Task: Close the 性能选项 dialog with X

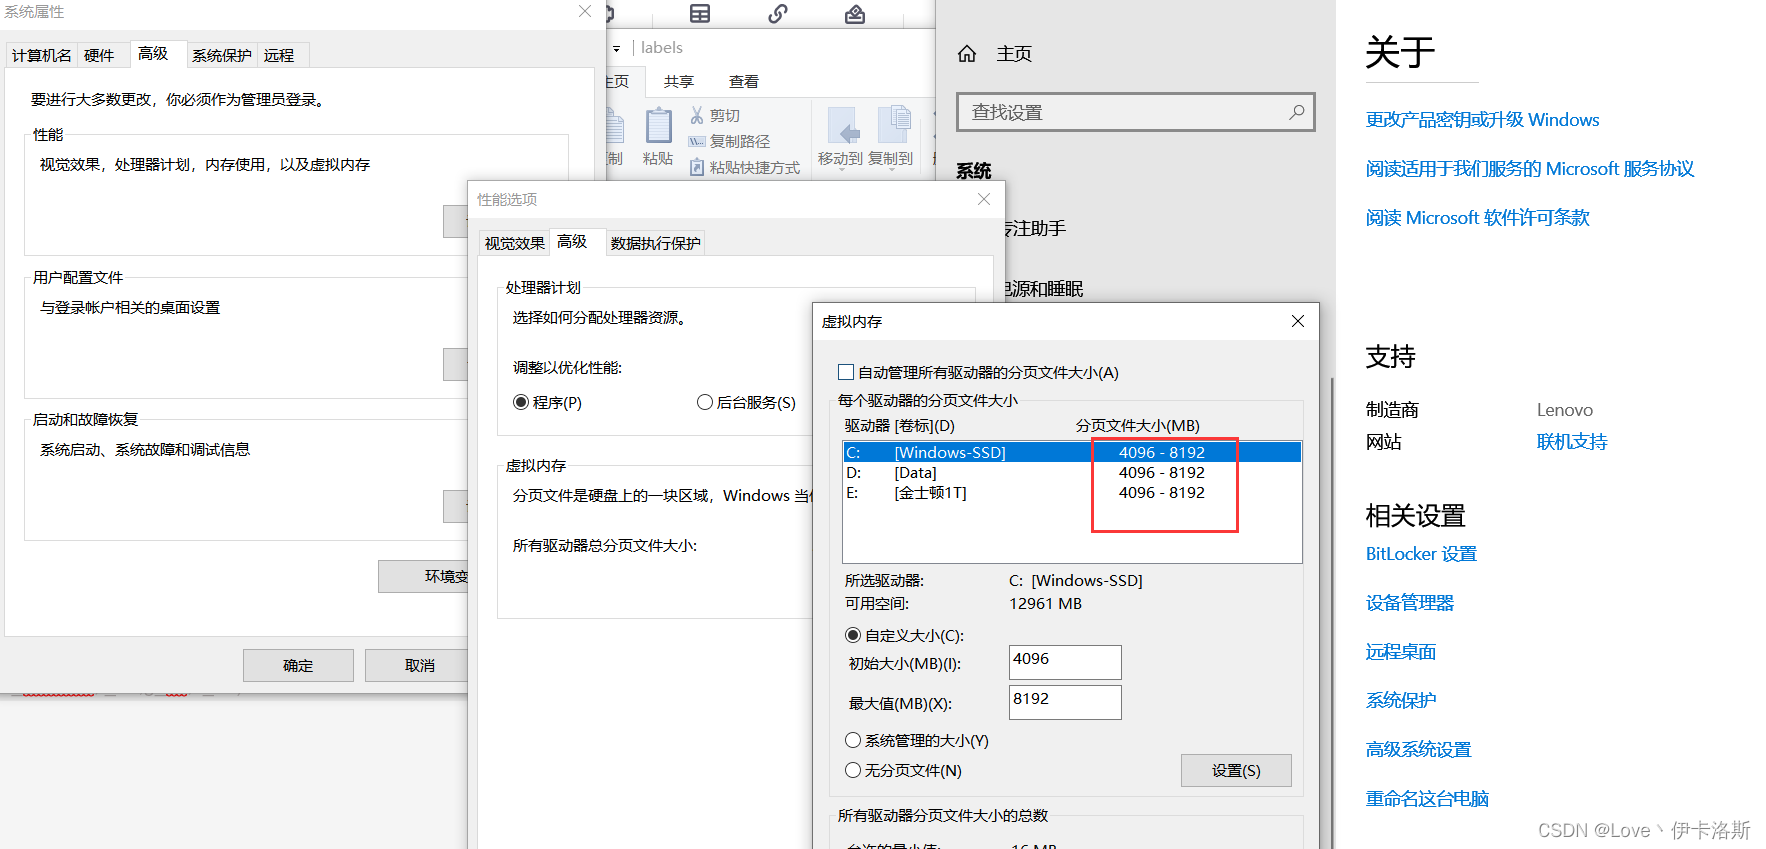Action: coord(984,199)
